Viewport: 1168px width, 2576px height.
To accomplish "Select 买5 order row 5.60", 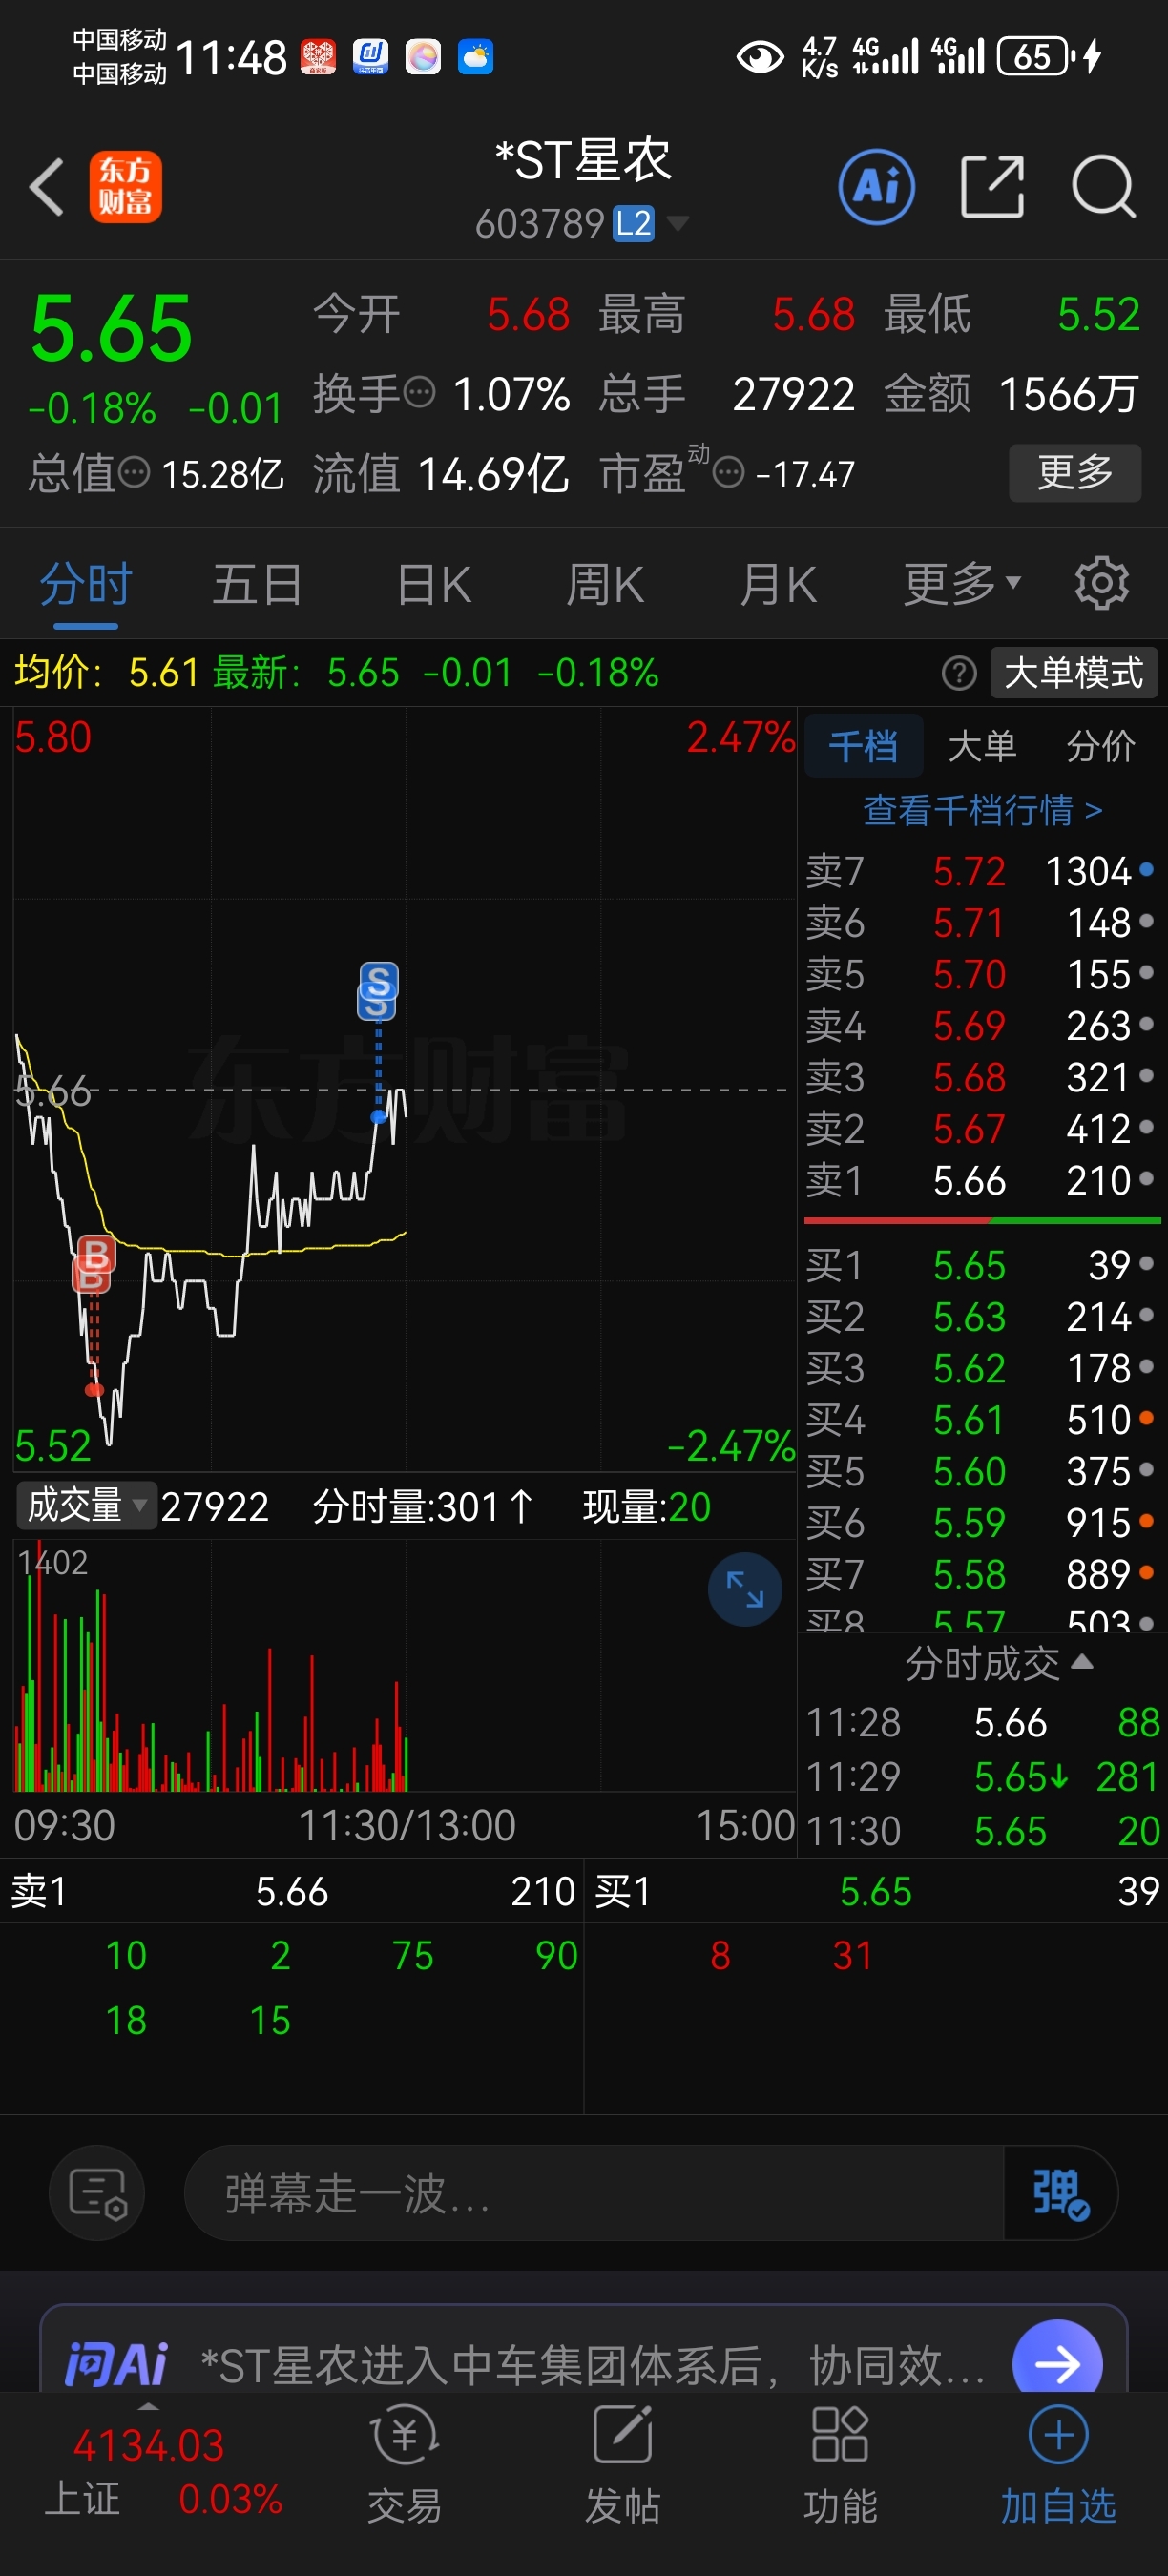I will point(980,1471).
